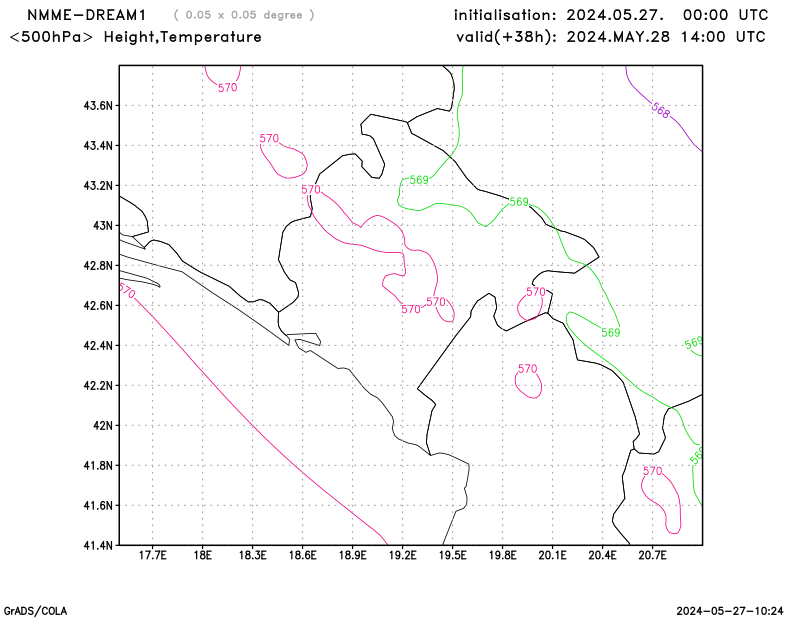Select the 42.6N latitude axis label
Screen dimensions: 800x618
point(98,305)
